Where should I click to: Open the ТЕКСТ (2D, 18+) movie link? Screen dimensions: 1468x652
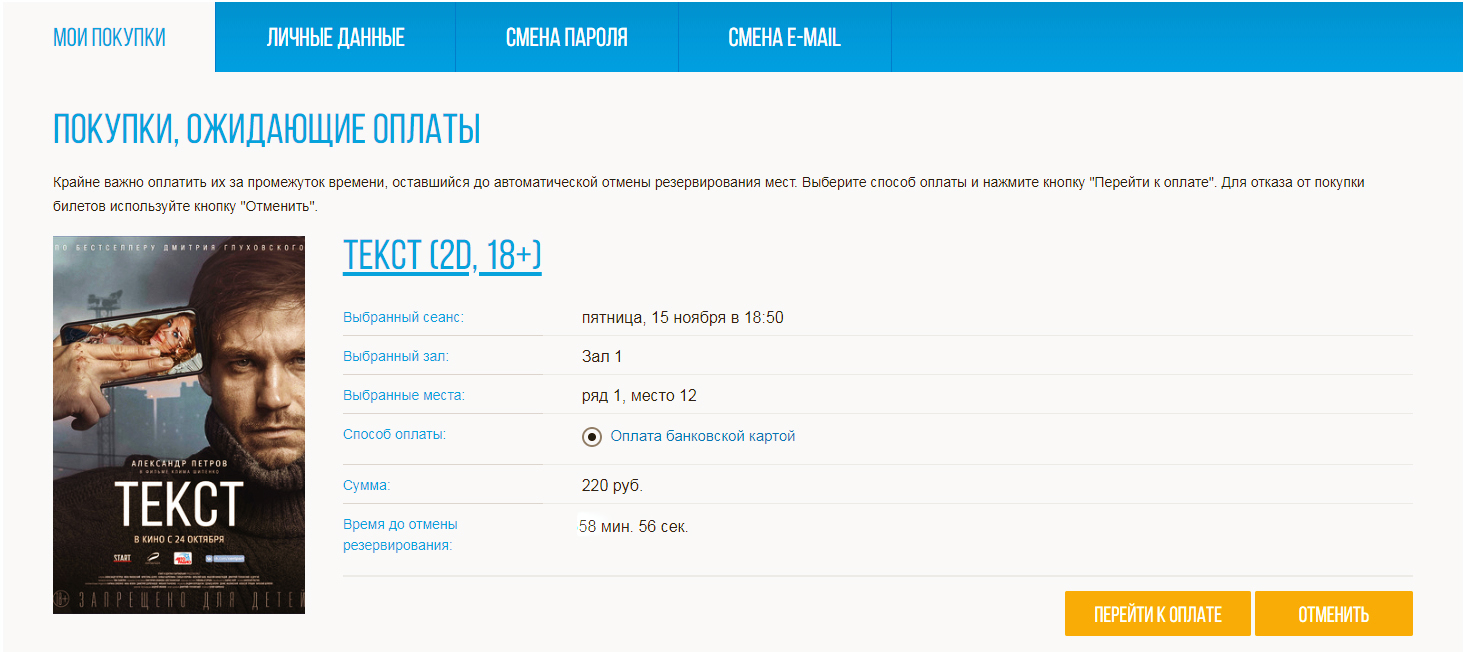coord(442,256)
